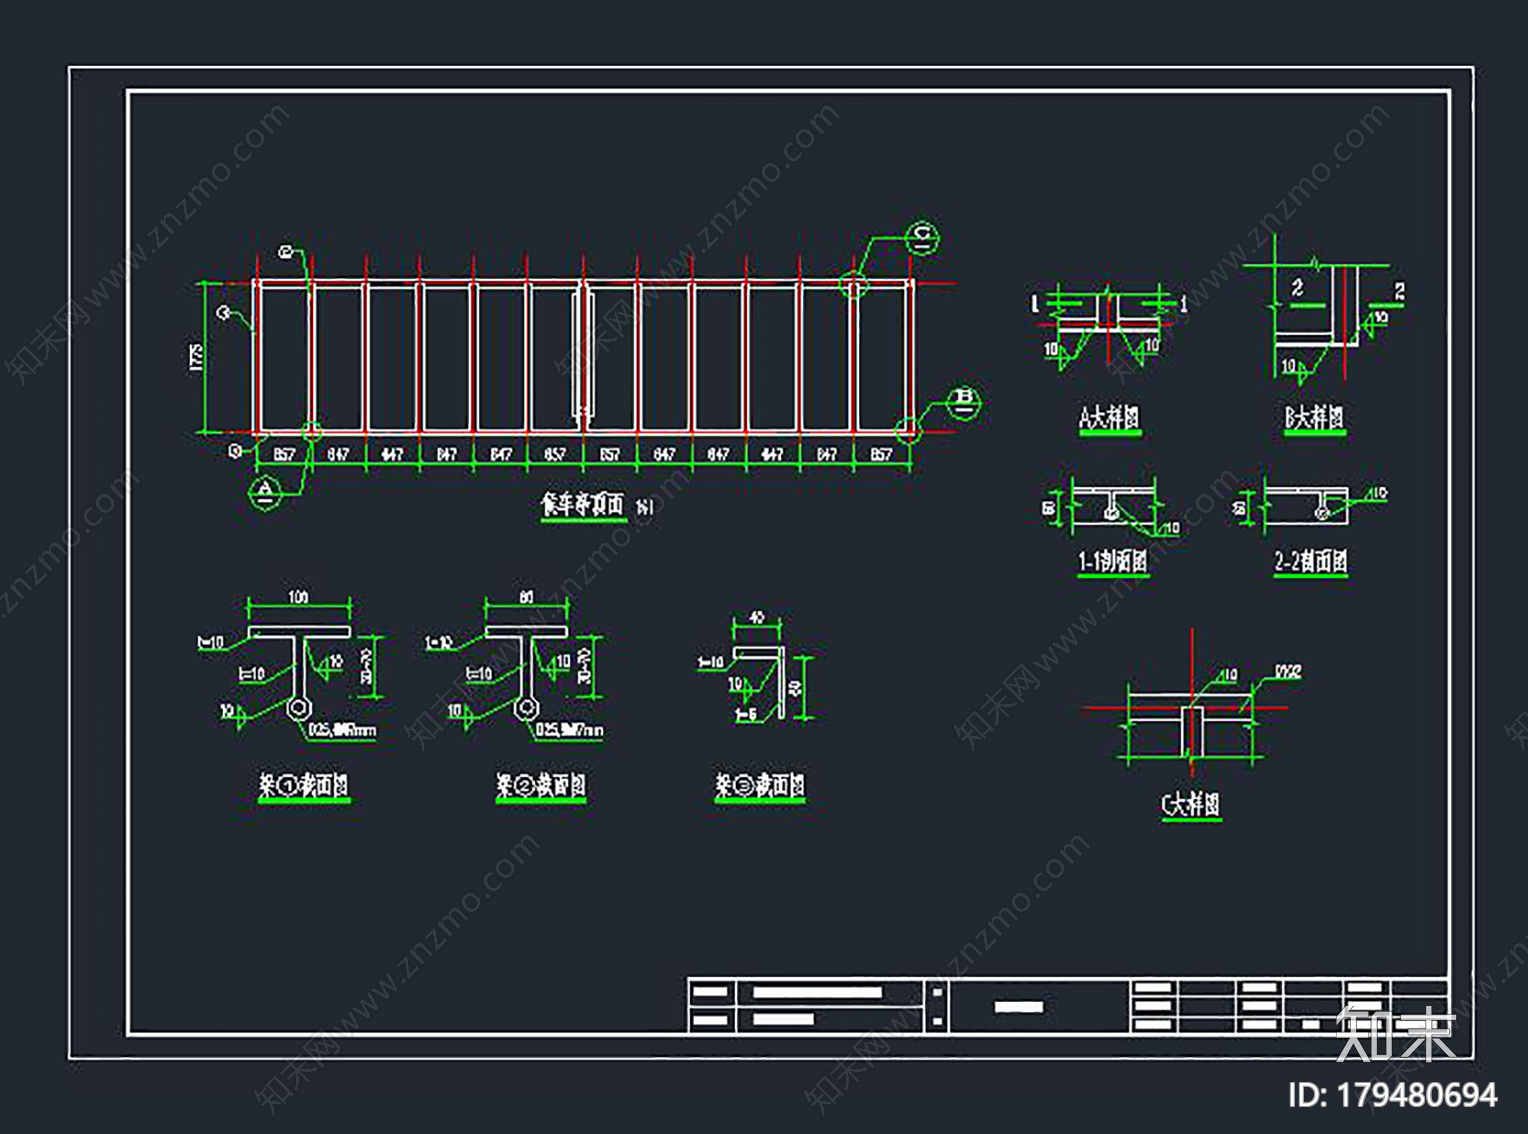Click the A大样图 label

tap(1110, 418)
